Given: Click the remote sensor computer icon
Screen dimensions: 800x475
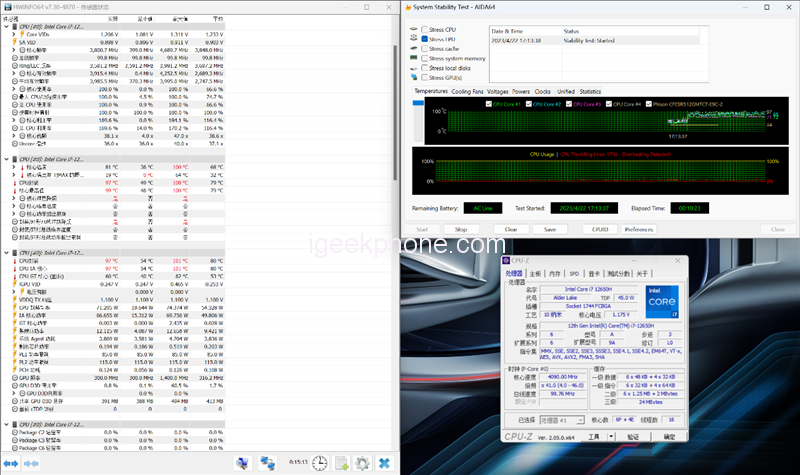Looking at the screenshot, I should click(242, 463).
